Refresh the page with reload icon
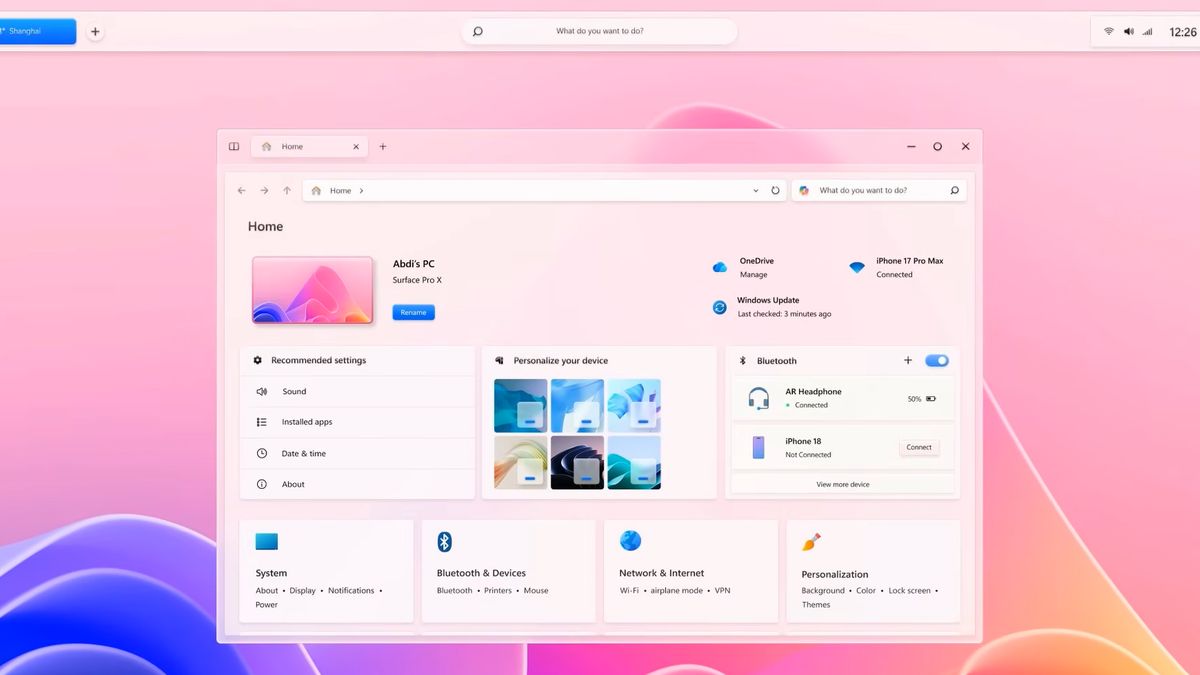1200x675 pixels. coord(775,190)
